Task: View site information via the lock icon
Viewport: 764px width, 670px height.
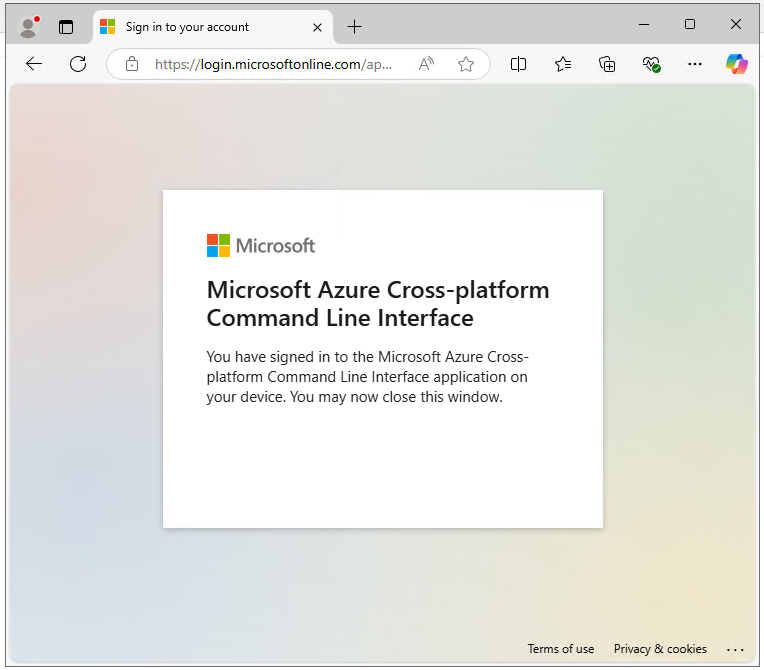Action: [132, 64]
